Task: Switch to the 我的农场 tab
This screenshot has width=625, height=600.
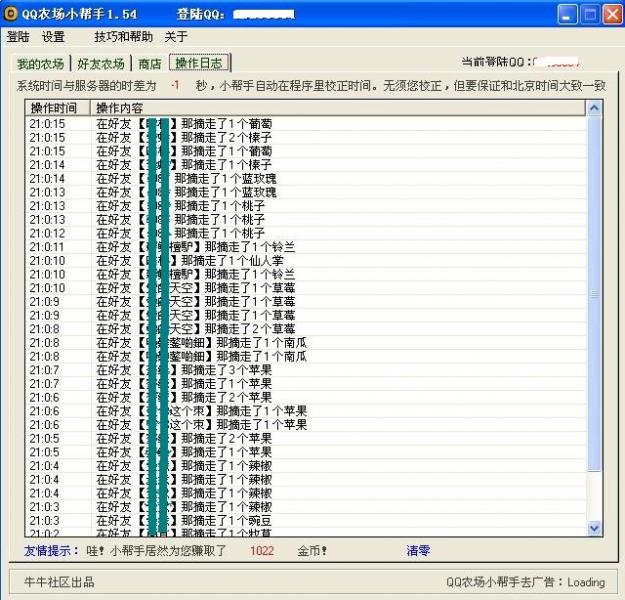Action: 40,63
